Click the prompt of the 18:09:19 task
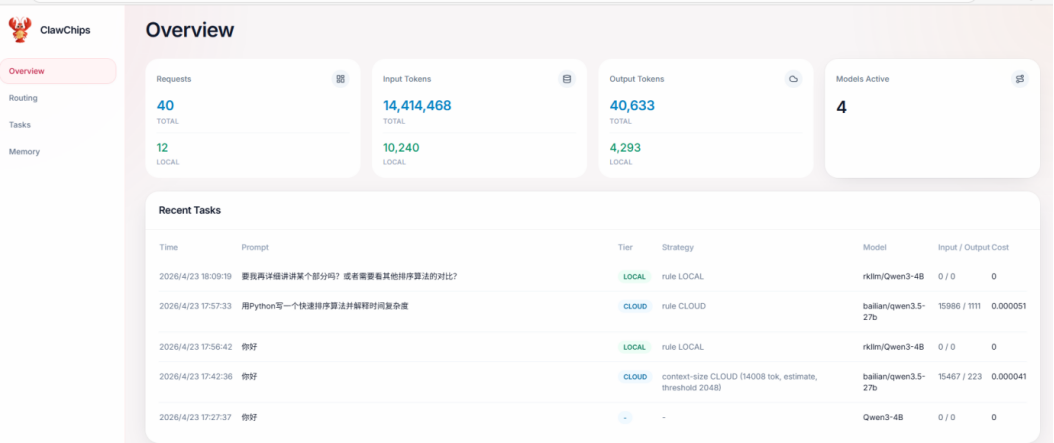The width and height of the screenshot is (1054, 443). pos(349,276)
